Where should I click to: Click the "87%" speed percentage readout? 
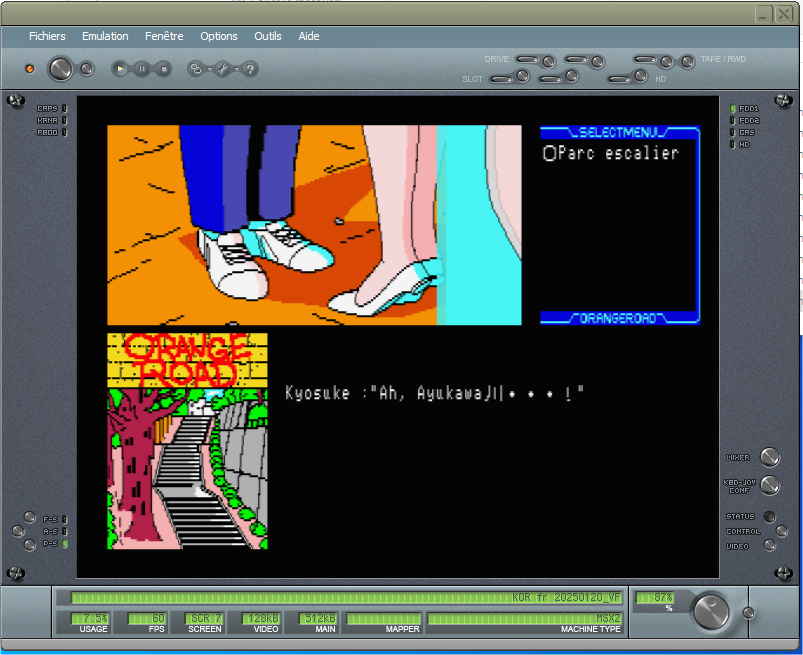coord(655,598)
